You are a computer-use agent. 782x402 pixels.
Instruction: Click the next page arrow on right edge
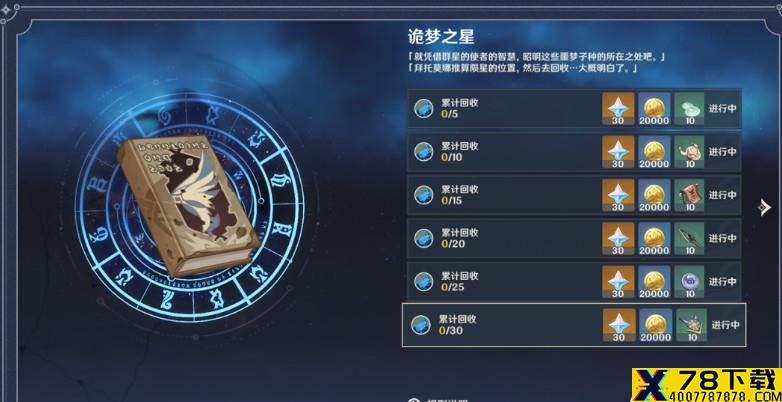764,207
